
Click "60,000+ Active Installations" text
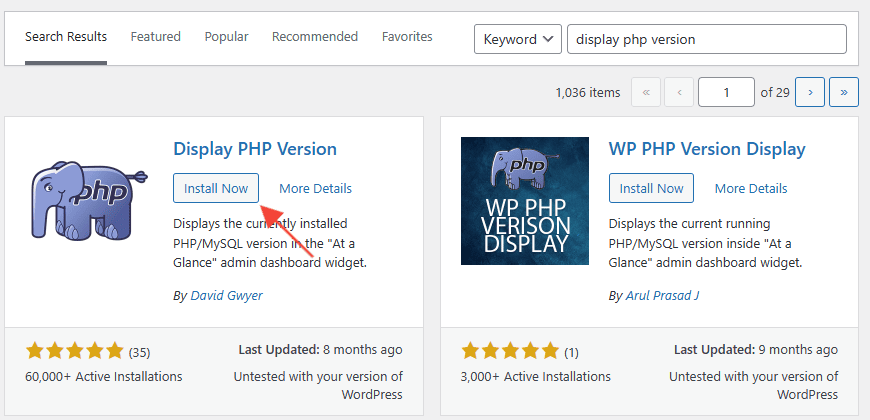[x=104, y=376]
